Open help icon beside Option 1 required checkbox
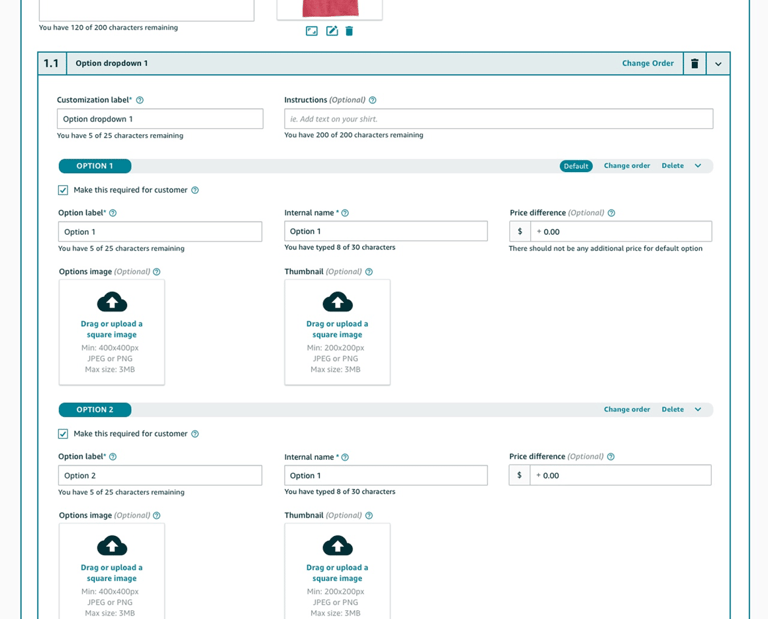Viewport: 768px width, 619px height. [x=195, y=190]
